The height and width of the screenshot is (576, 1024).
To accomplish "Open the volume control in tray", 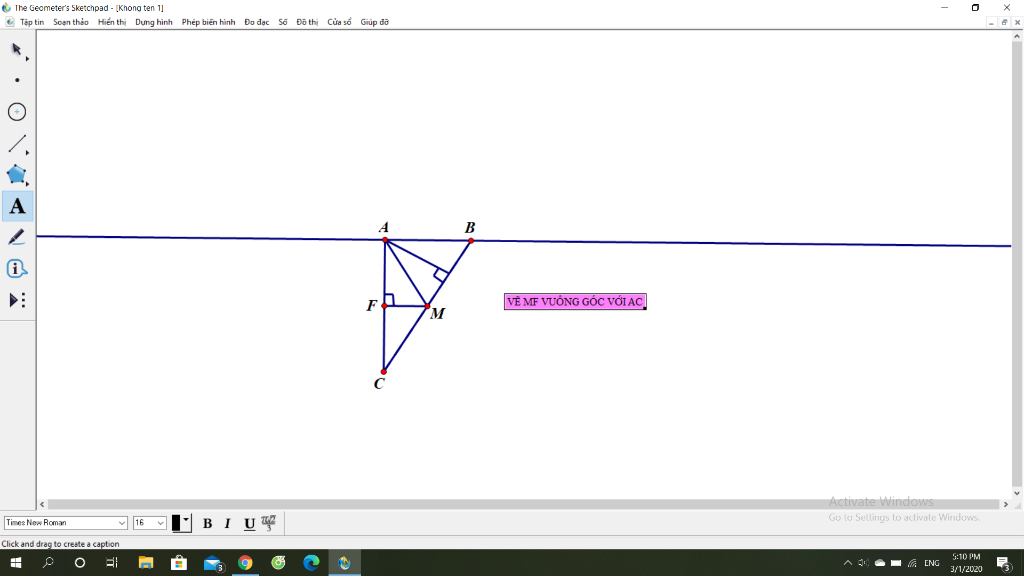I will (863, 563).
